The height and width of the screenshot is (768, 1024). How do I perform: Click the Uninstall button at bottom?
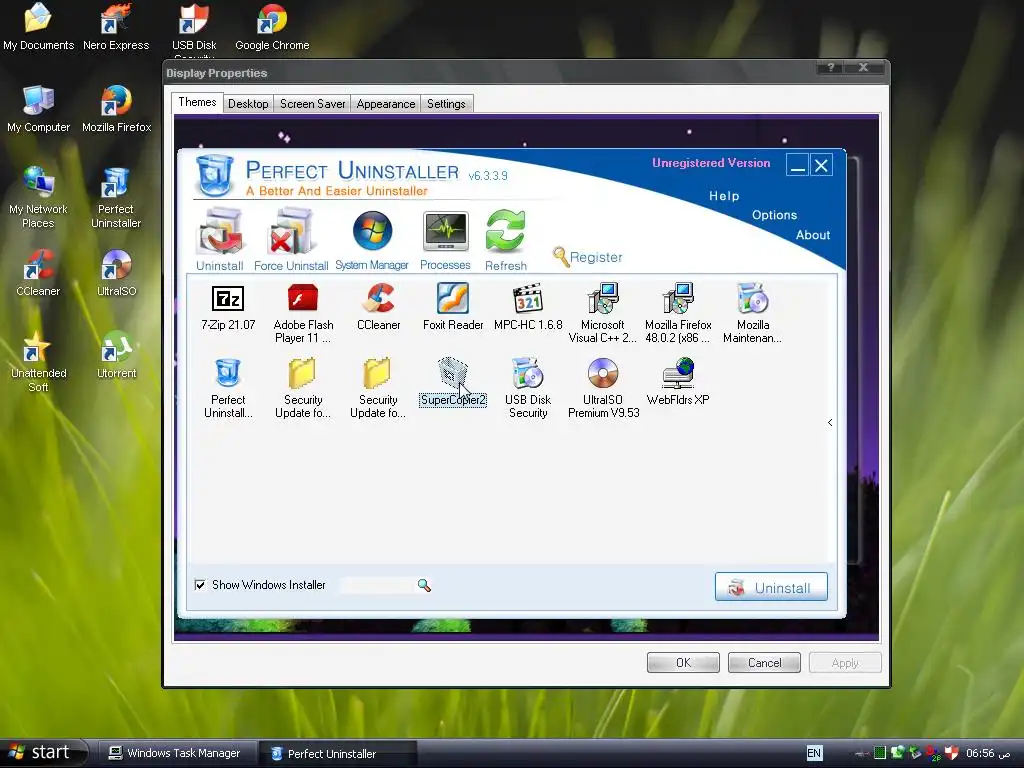point(771,587)
